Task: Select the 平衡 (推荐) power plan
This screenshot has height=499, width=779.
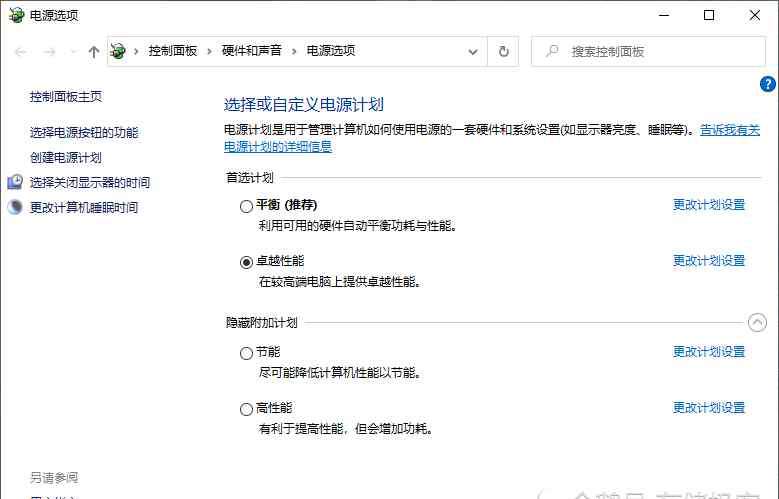Action: click(x=246, y=206)
